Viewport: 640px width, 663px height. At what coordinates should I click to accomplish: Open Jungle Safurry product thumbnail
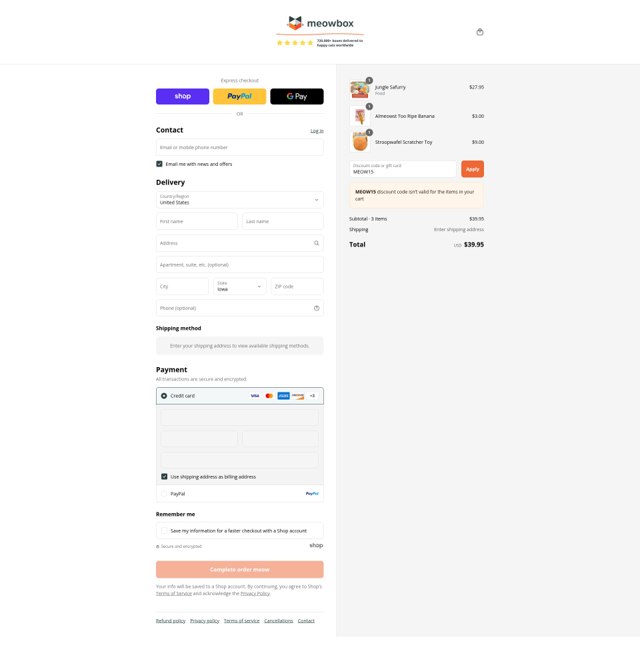360,89
